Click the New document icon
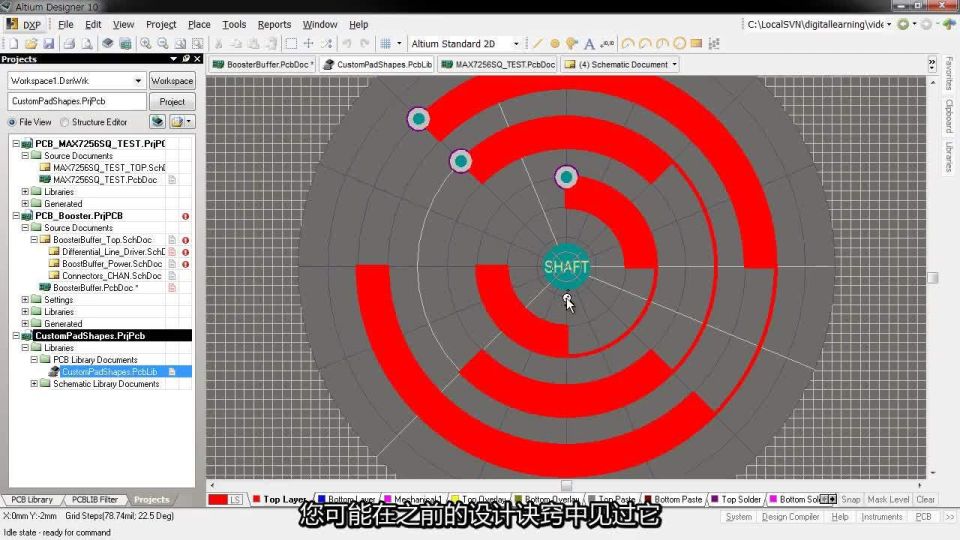Screen dimensions: 960x540 pyautogui.click(x=13, y=44)
